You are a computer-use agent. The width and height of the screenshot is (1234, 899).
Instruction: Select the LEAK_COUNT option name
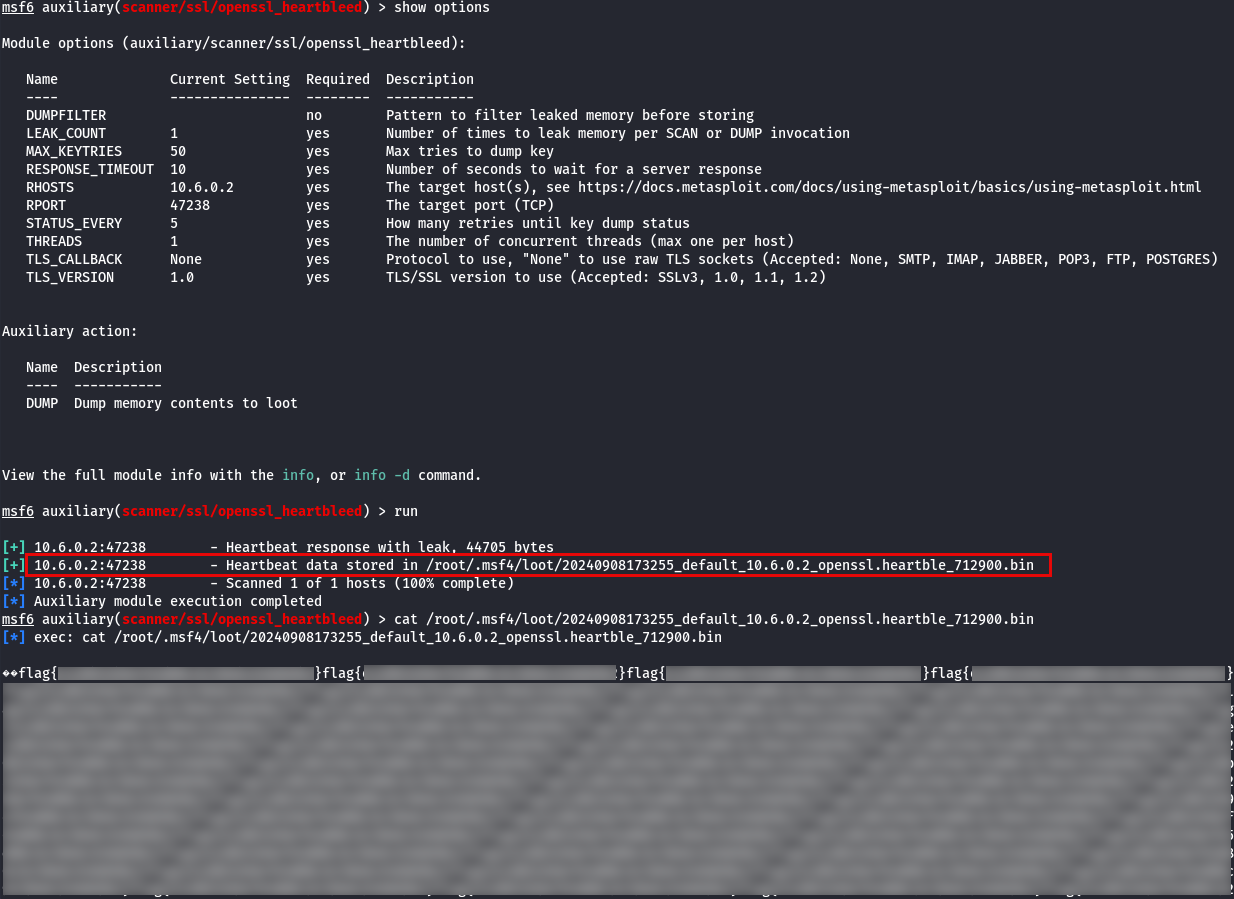point(66,133)
